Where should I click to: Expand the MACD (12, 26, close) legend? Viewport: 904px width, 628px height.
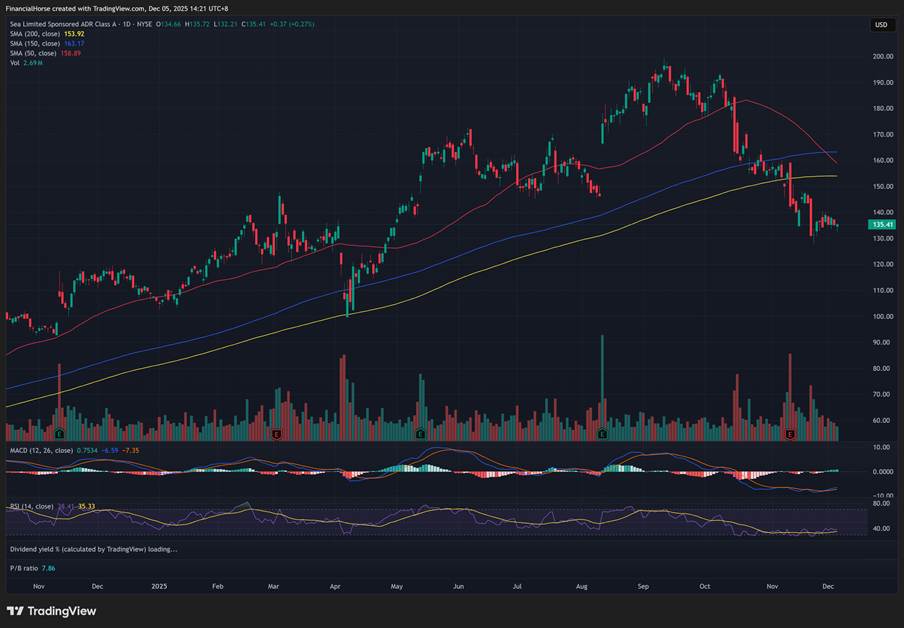(x=42, y=451)
